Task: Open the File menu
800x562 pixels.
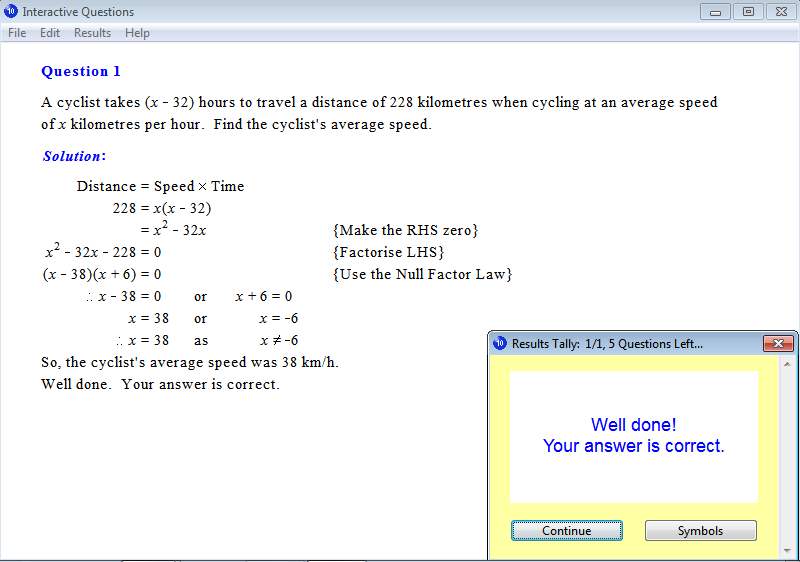Action: (x=17, y=33)
